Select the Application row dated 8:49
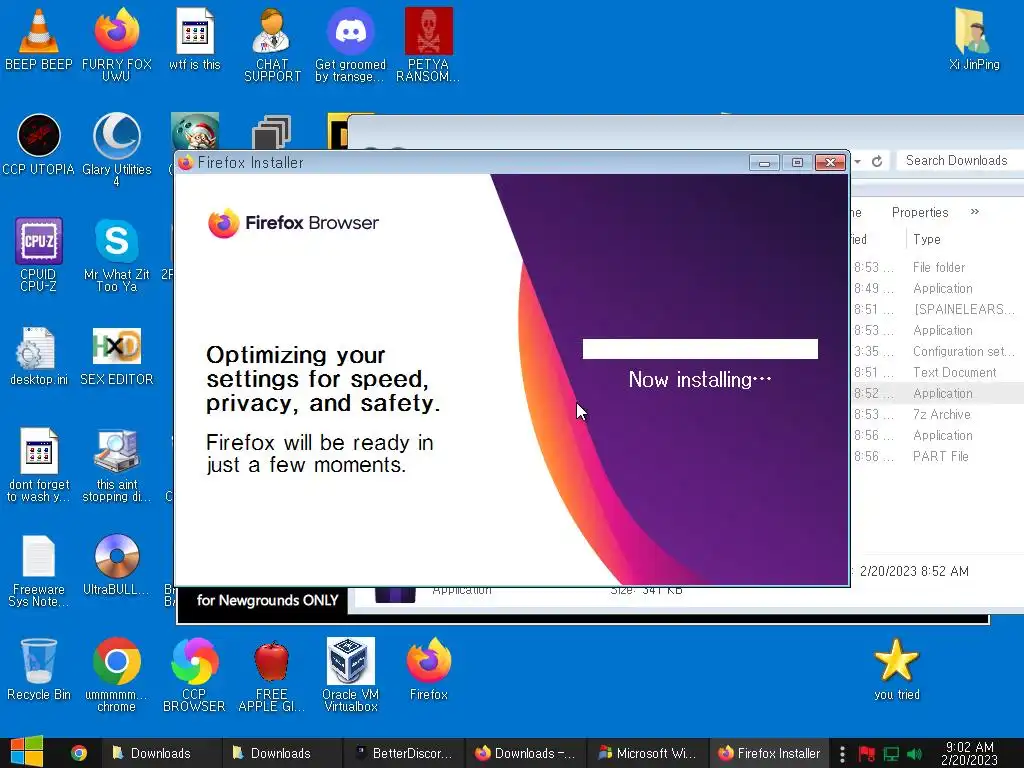The height and width of the screenshot is (768, 1024). (938, 288)
